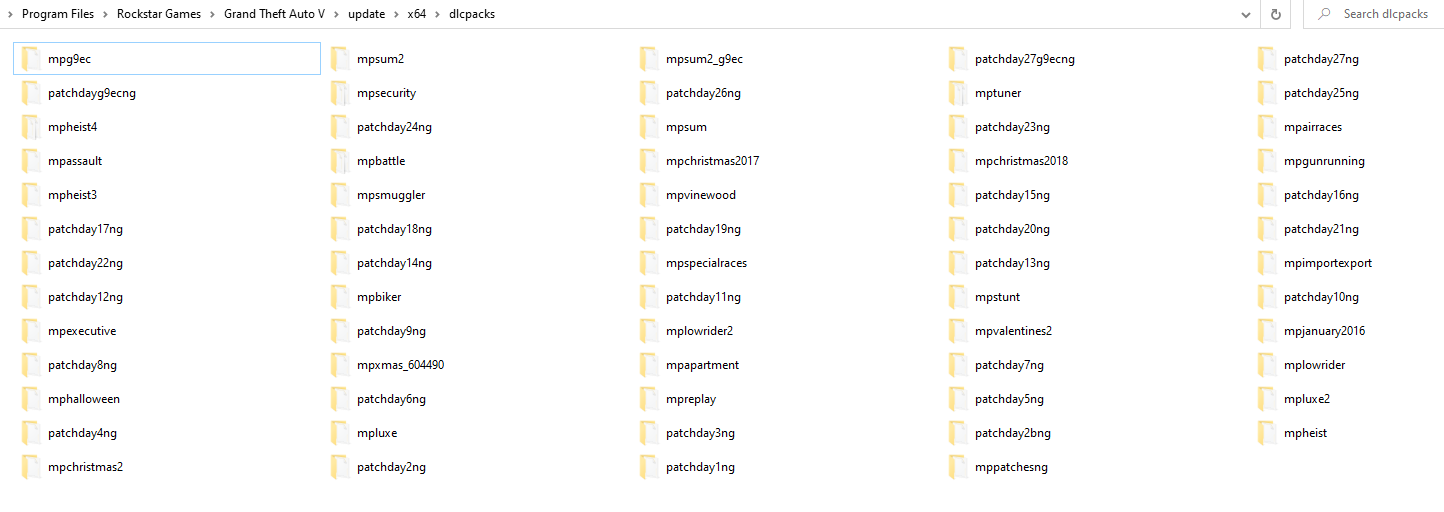Click the mphalloween folder icon
This screenshot has height=512, width=1444.
coord(30,399)
